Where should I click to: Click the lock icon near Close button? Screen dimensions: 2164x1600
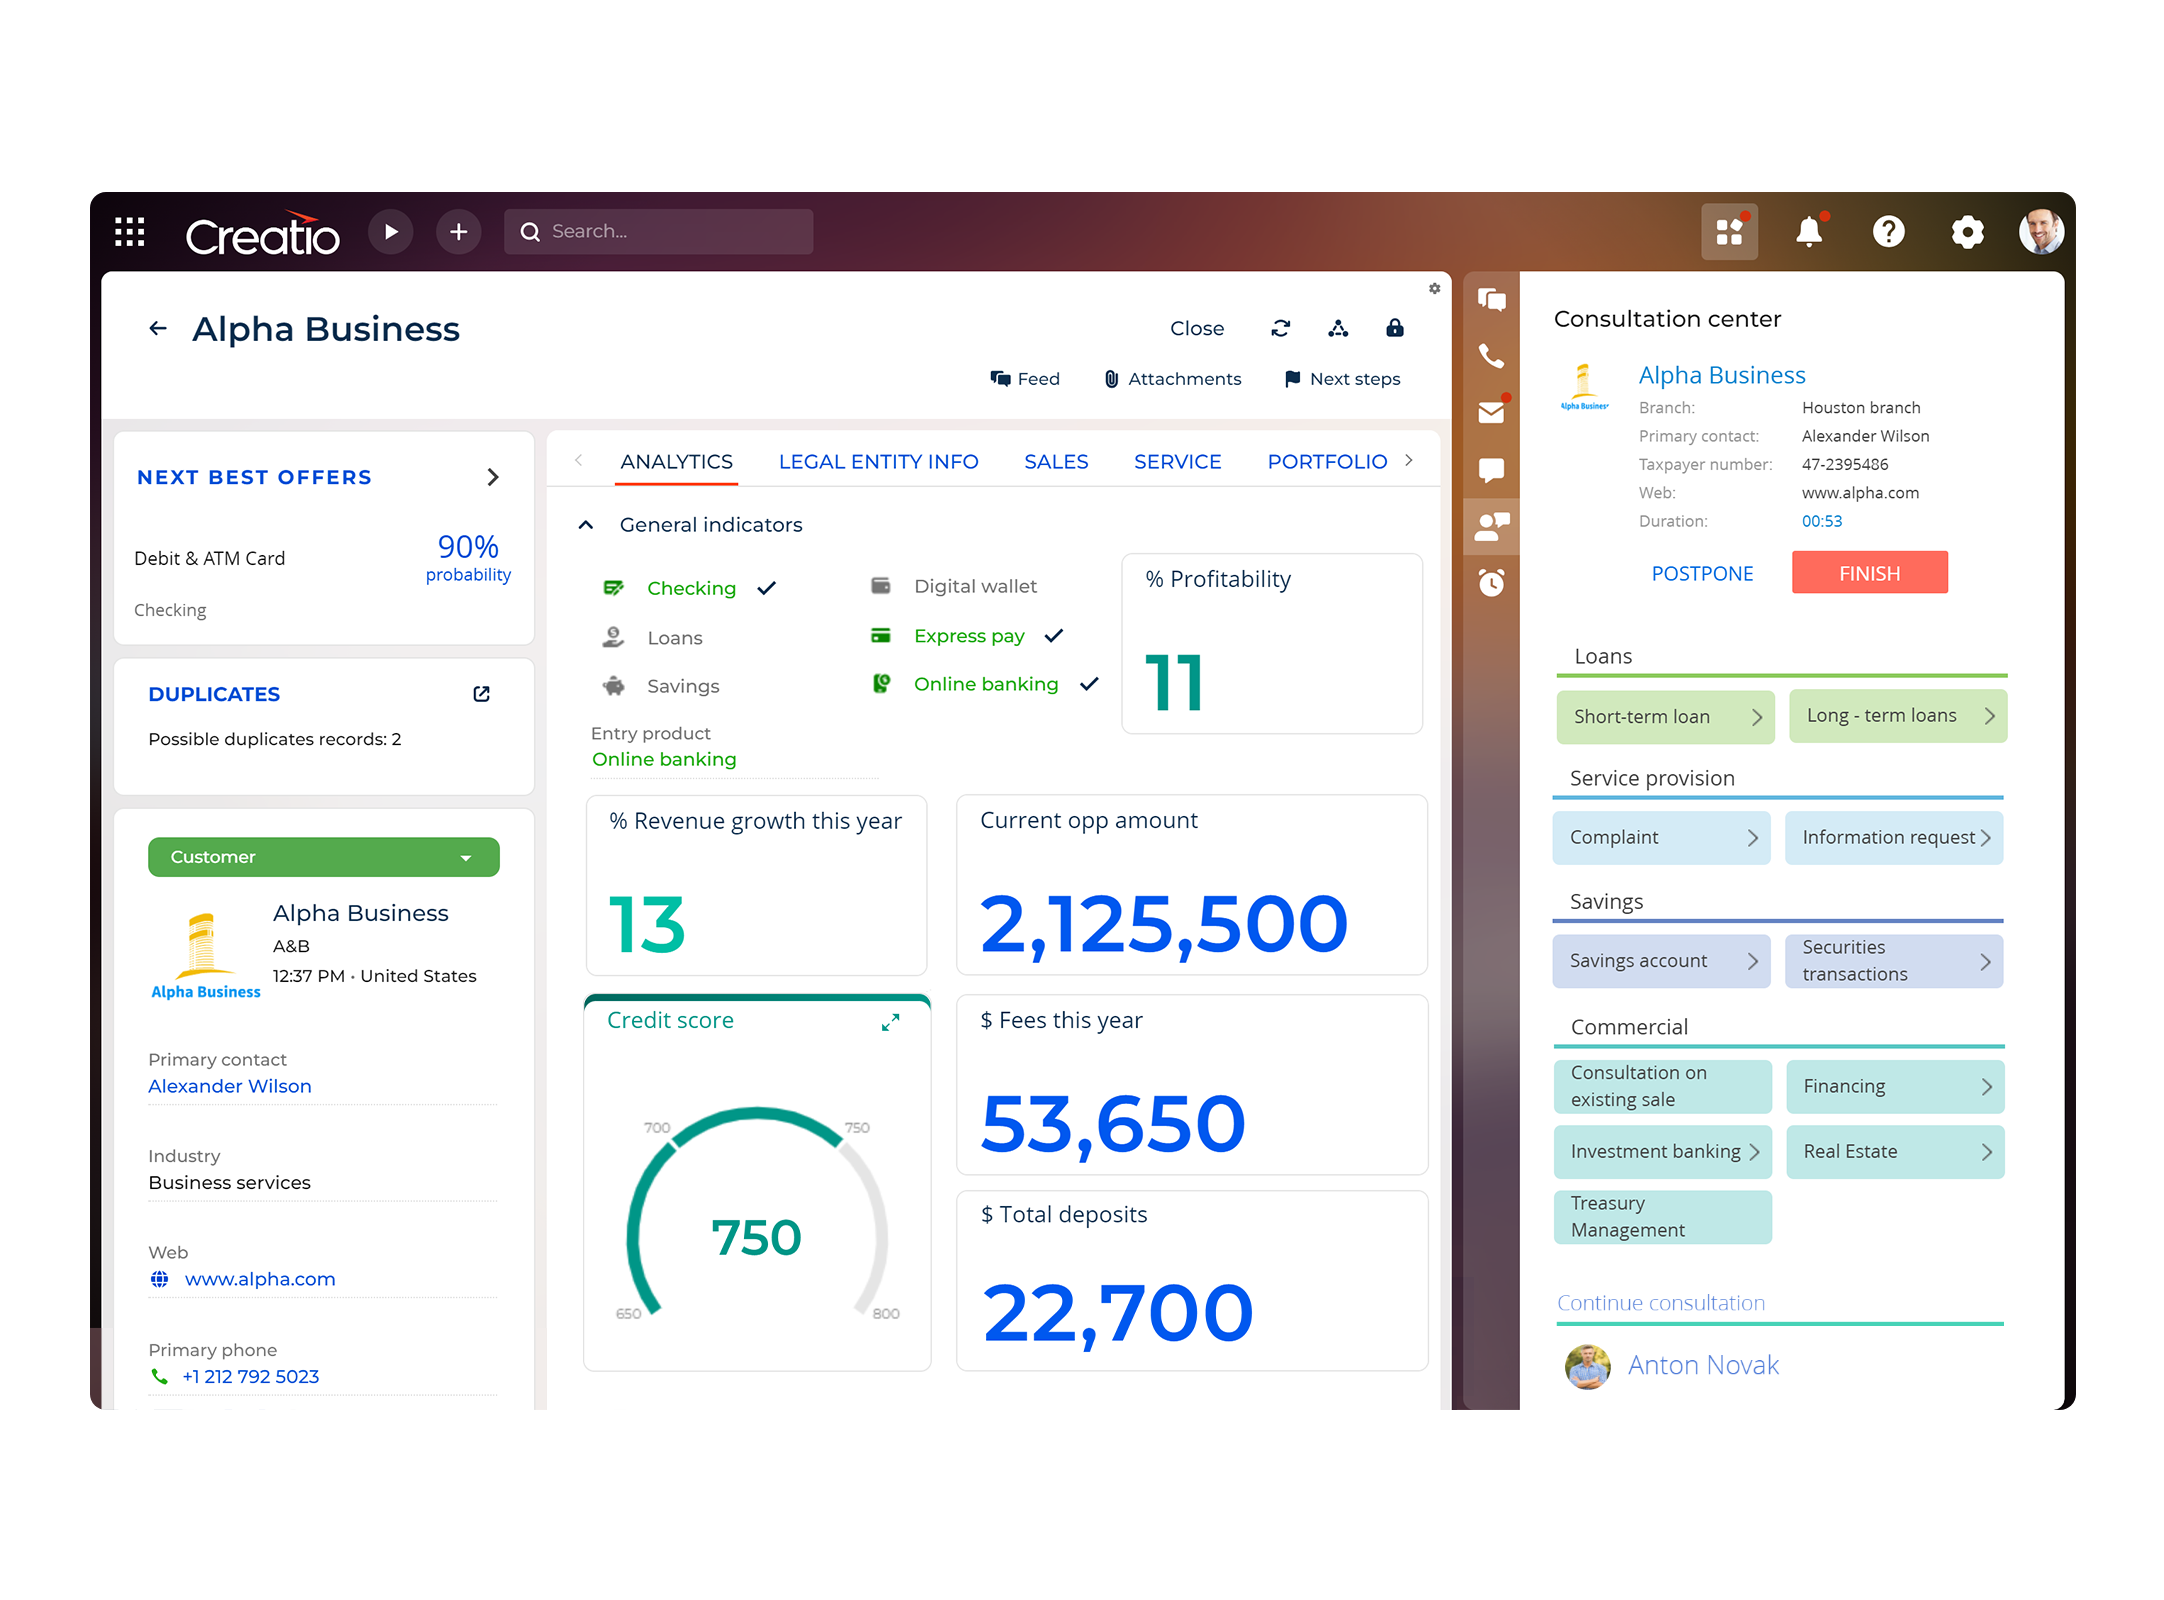[1398, 329]
